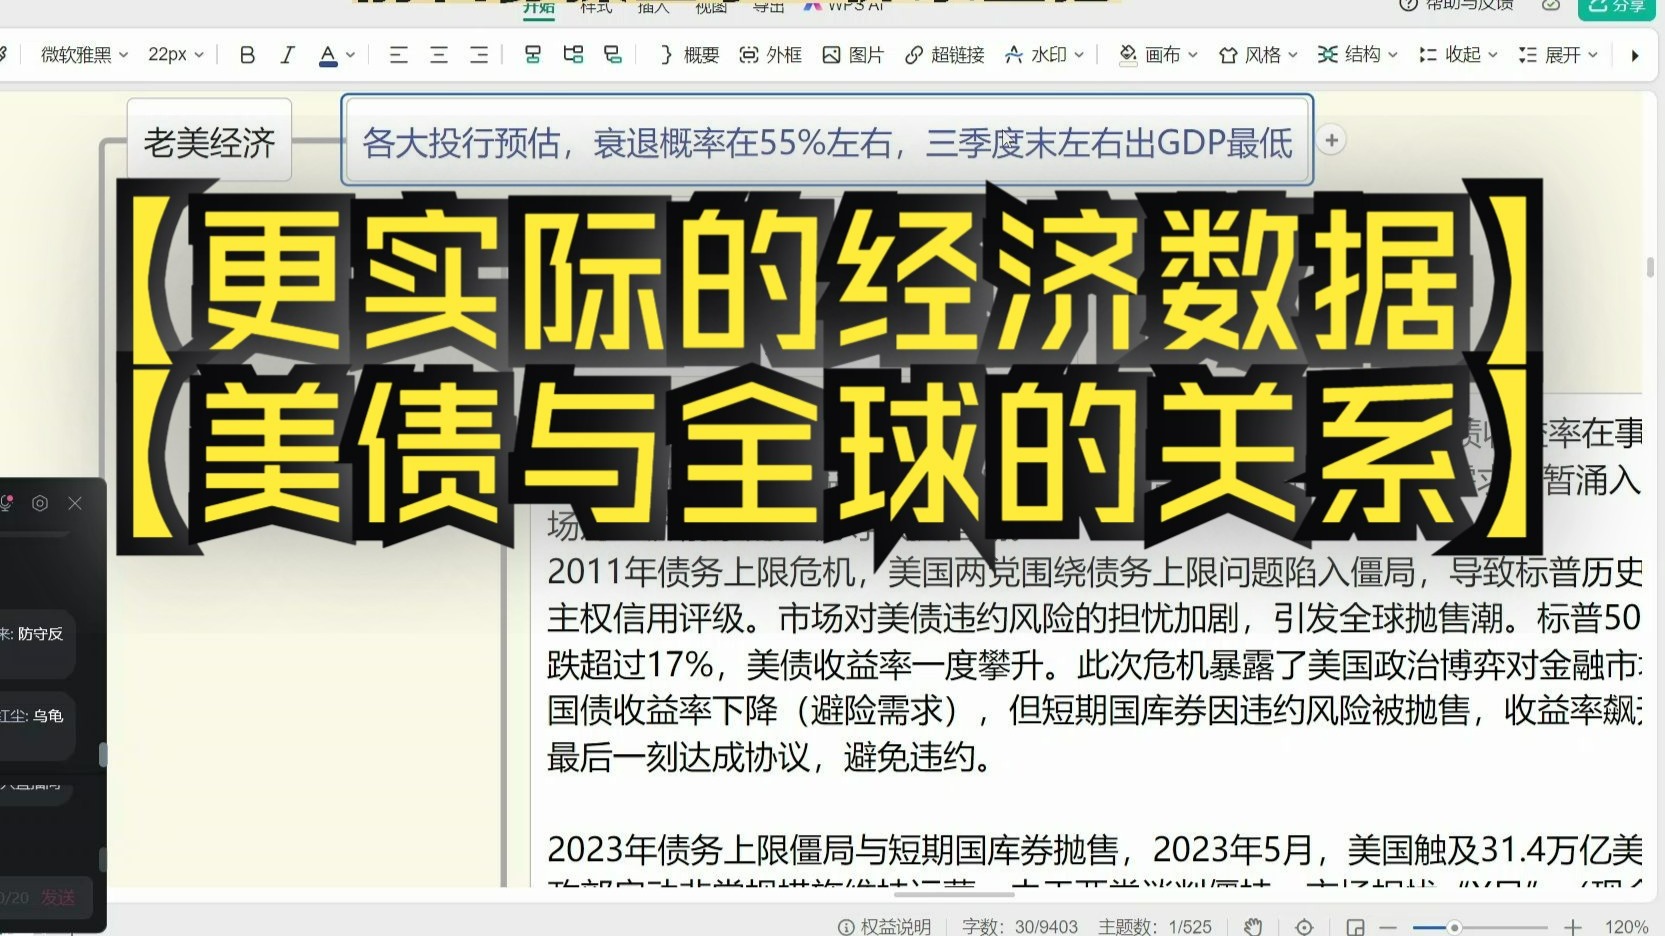This screenshot has height=936, width=1665.
Task: Align text right
Action: (x=479, y=55)
